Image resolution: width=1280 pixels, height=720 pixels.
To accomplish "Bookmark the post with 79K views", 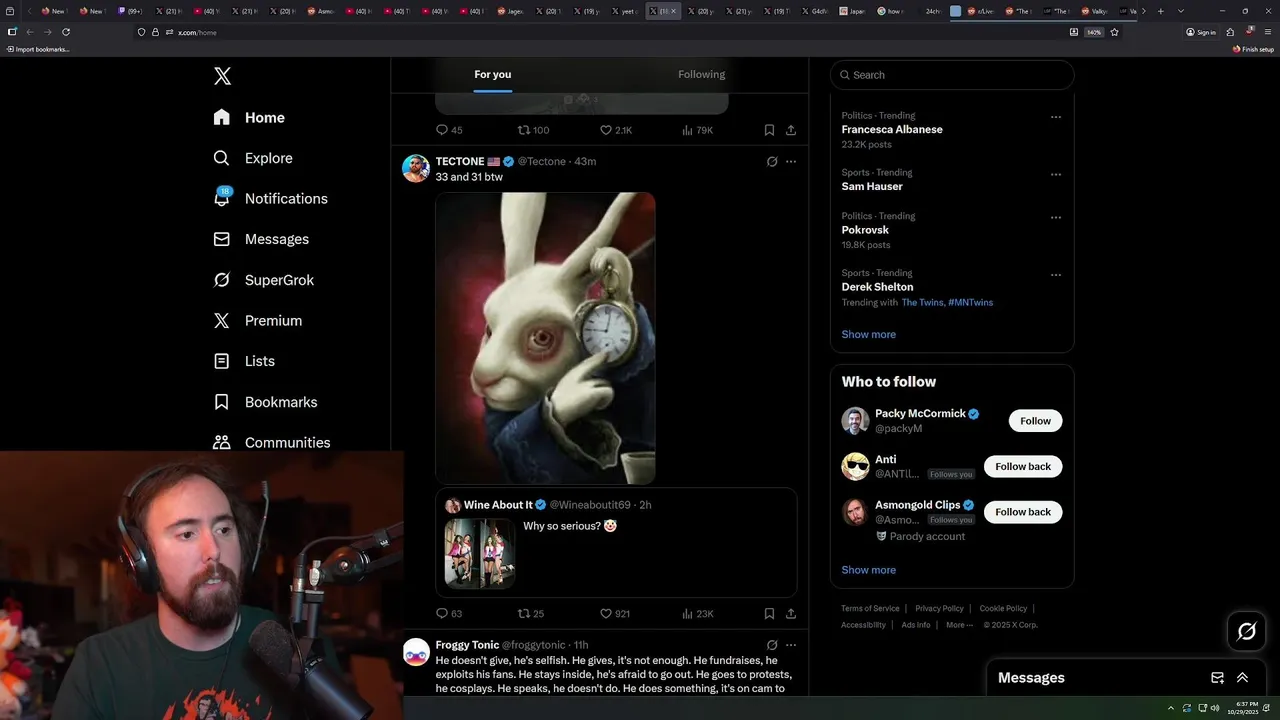I will point(769,130).
